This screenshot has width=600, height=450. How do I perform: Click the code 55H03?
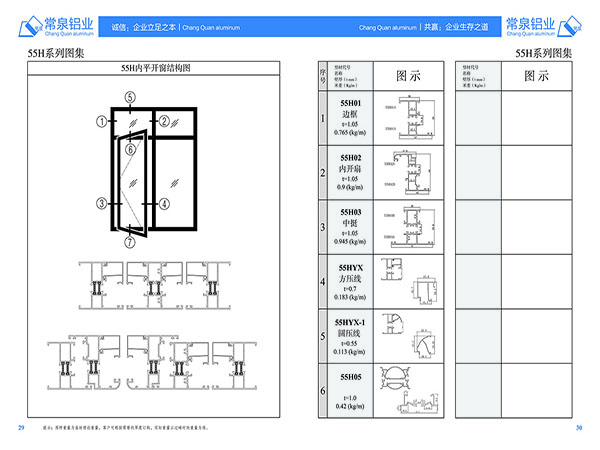pyautogui.click(x=351, y=212)
